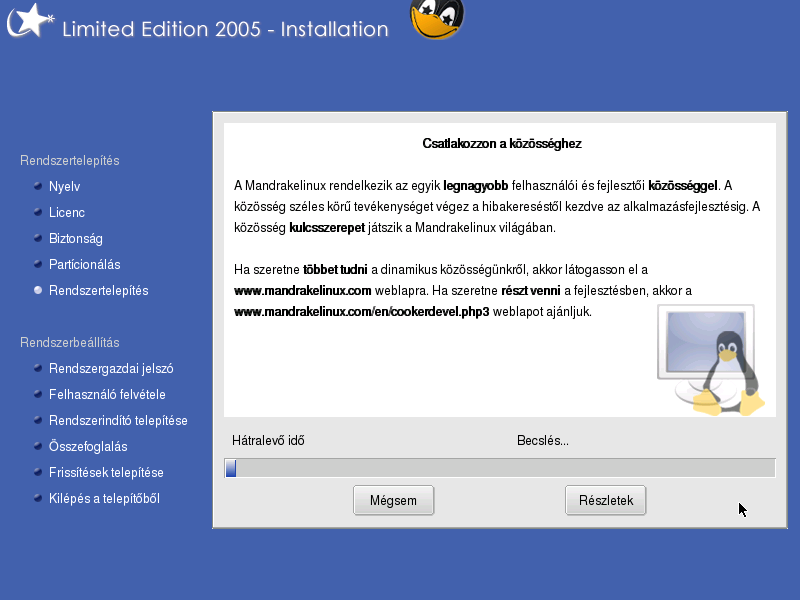Select the Rendszertelepítés active step item
Screen dimensions: 800x600
click(x=98, y=290)
